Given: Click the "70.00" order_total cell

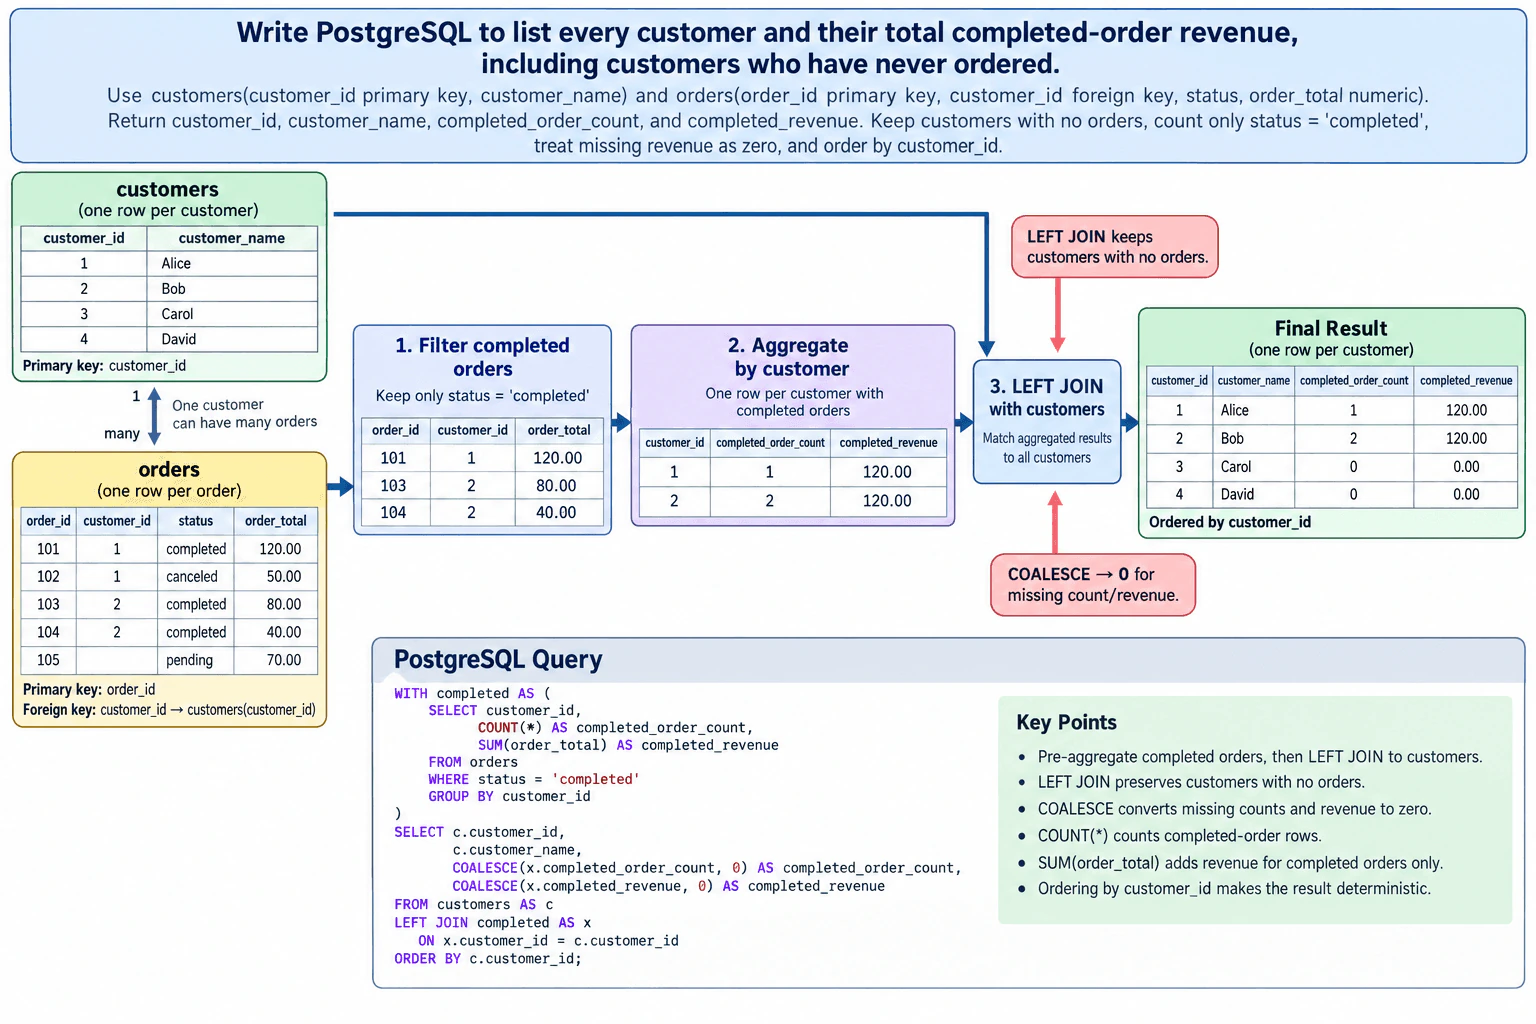Looking at the screenshot, I should [x=283, y=660].
